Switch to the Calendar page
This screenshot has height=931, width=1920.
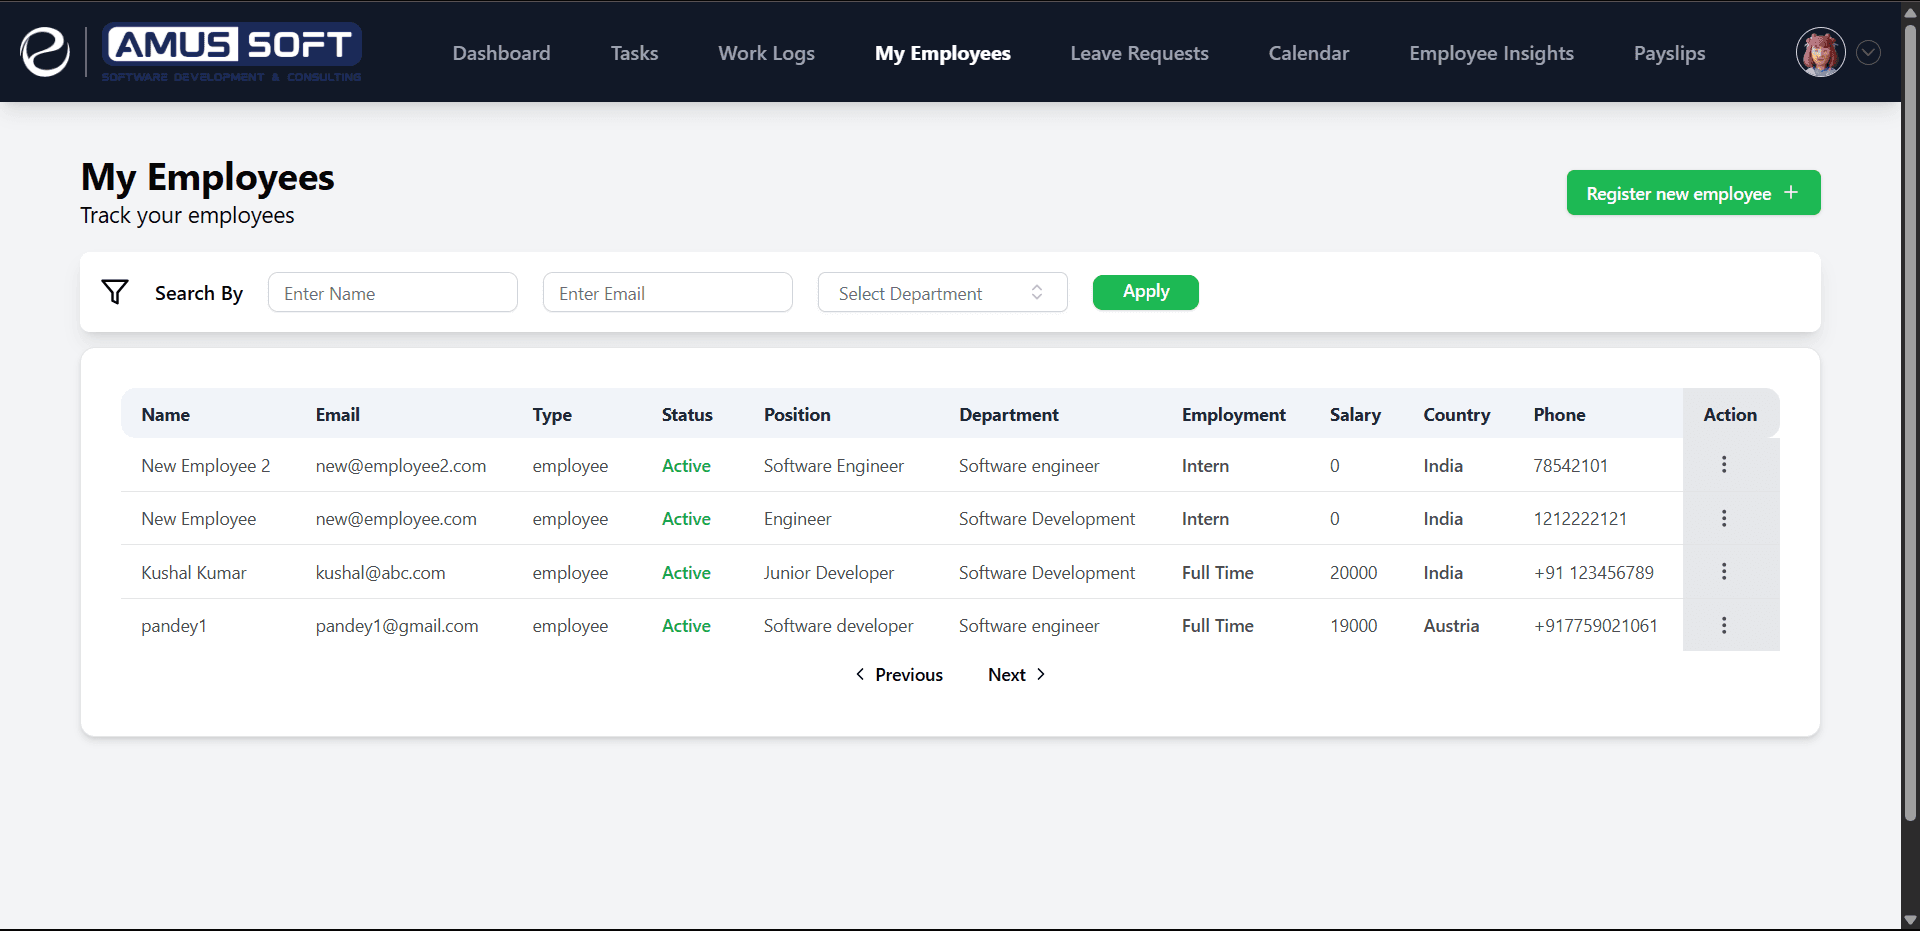[1308, 53]
